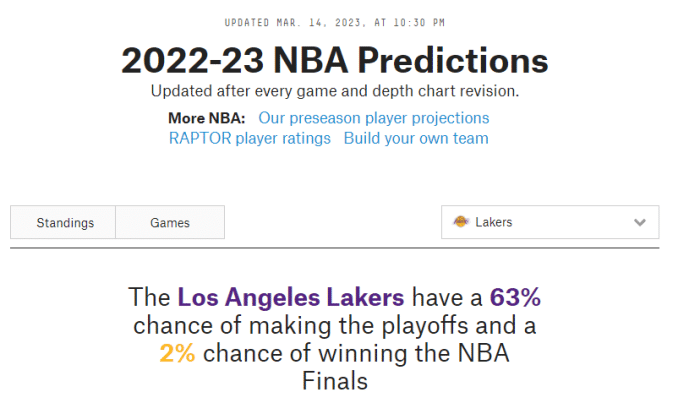
Task: Click the "Updated after every game" subtitle
Action: click(335, 91)
